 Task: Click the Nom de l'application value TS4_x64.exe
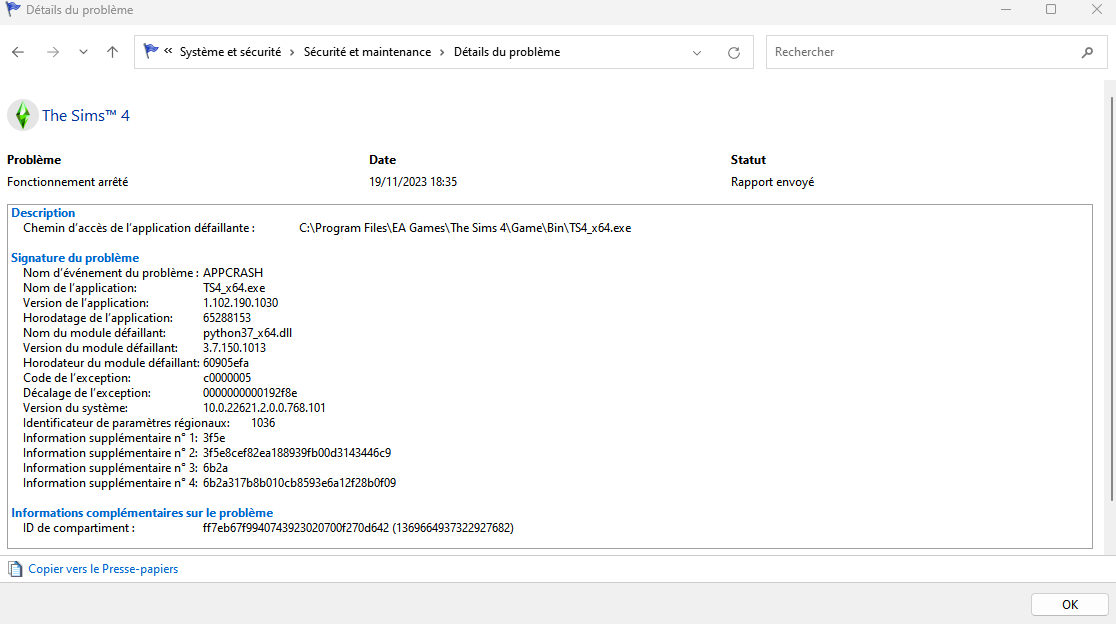pyautogui.click(x=234, y=288)
